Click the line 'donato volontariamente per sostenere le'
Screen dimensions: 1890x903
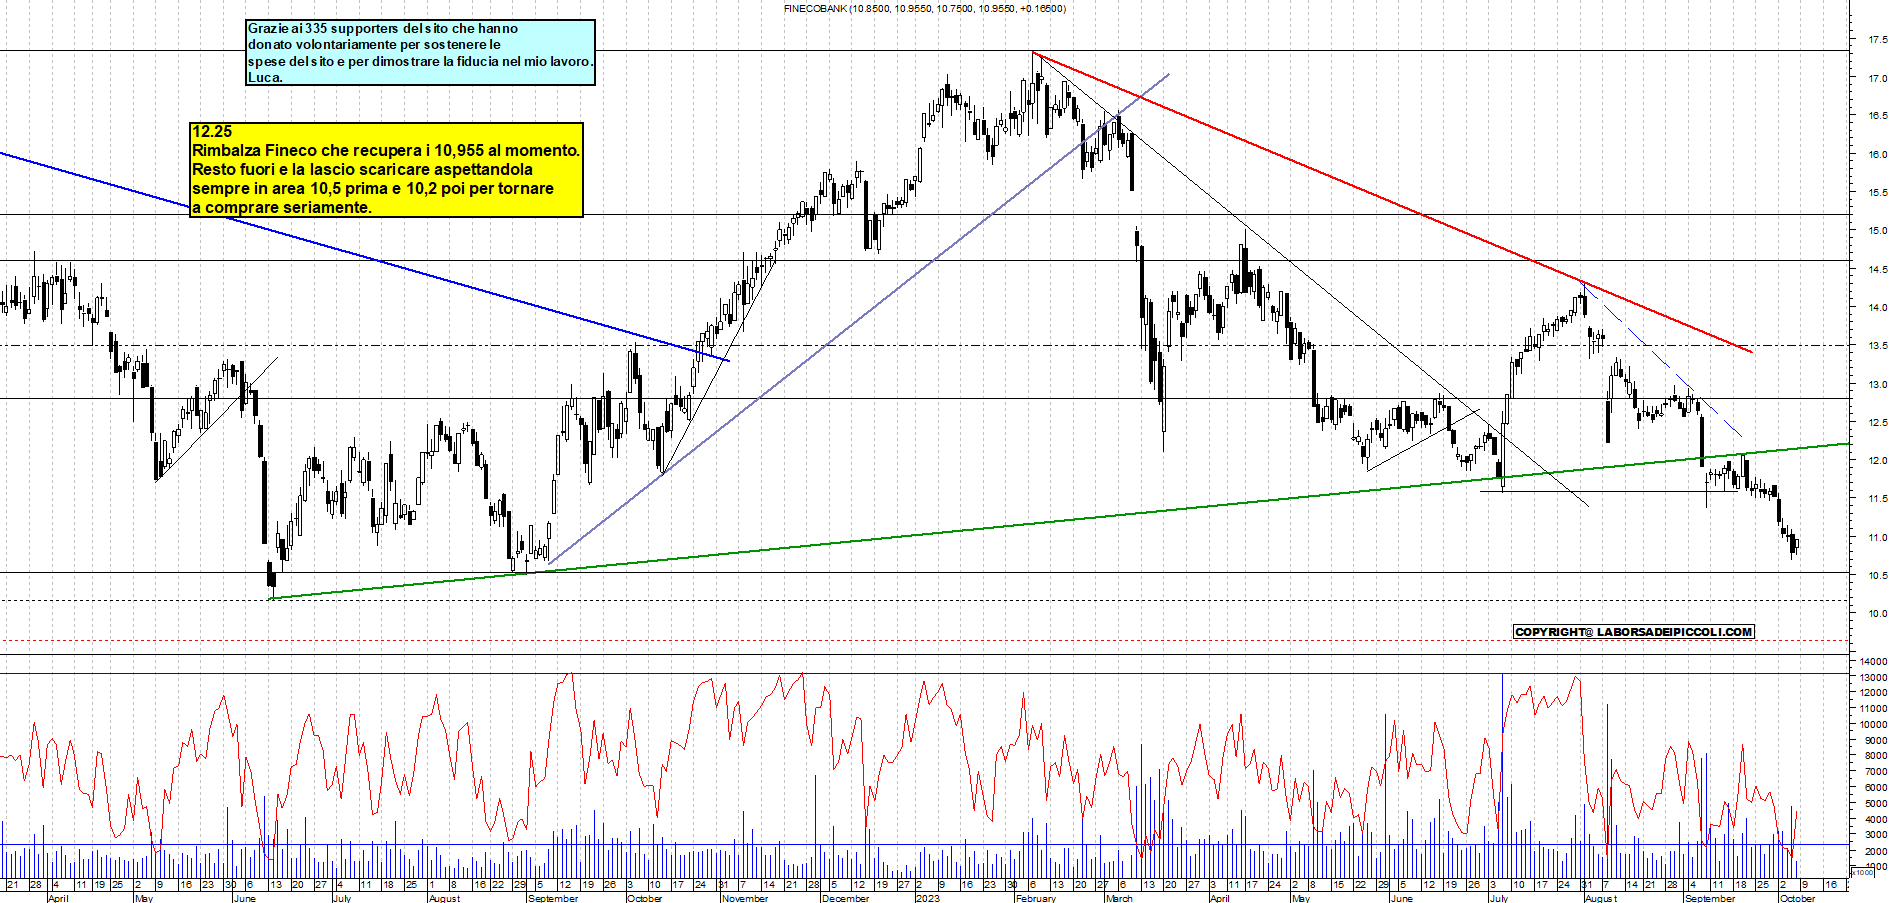pos(374,45)
